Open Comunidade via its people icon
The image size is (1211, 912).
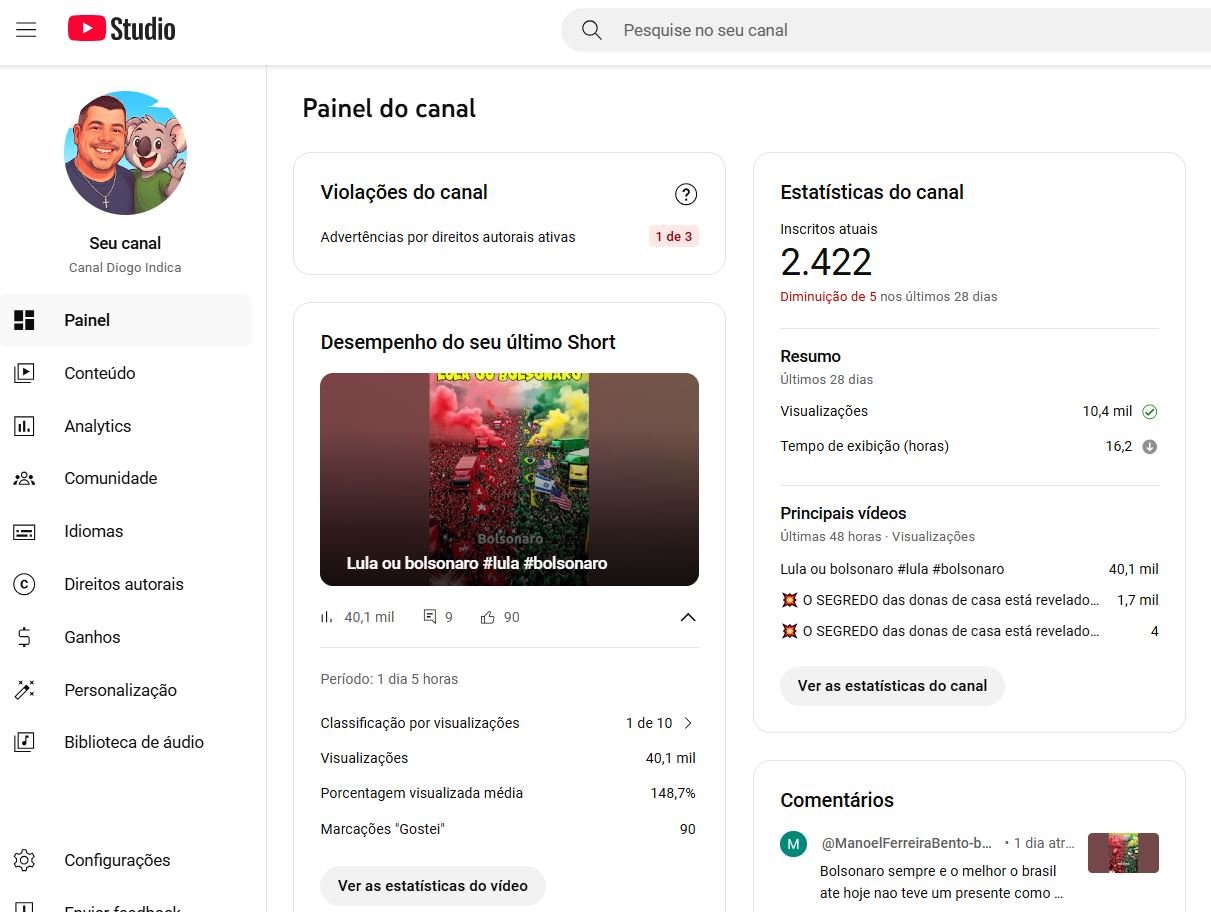tap(24, 478)
